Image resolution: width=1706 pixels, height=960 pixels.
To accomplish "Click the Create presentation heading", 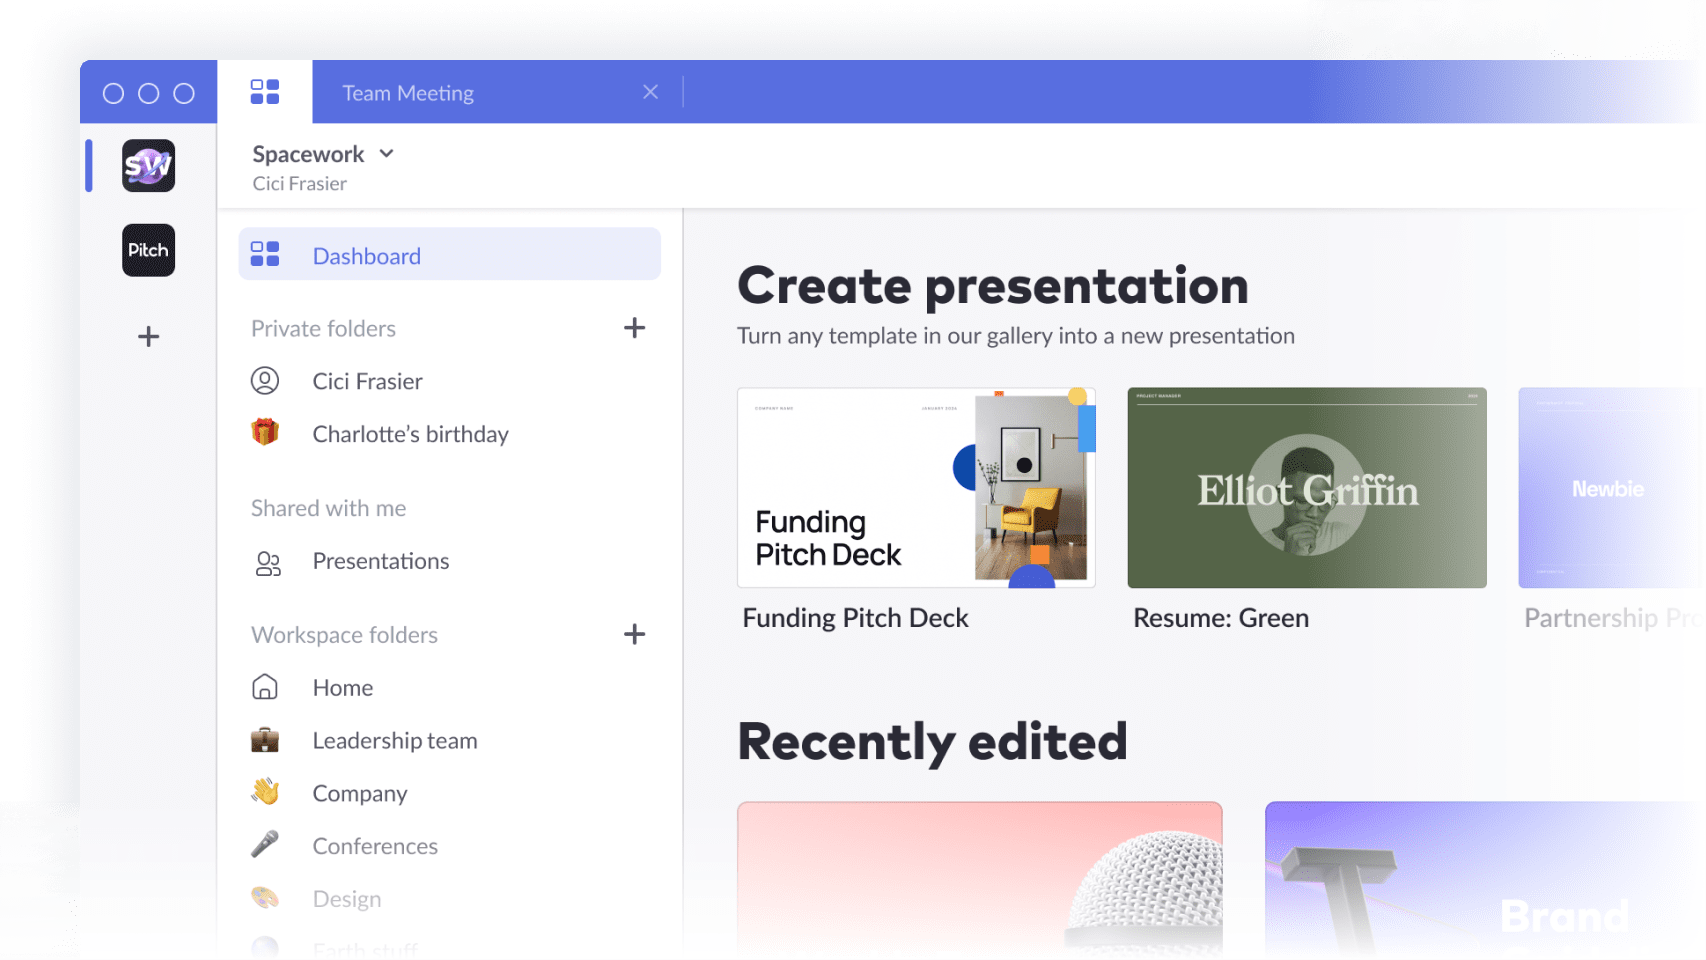I will click(993, 287).
